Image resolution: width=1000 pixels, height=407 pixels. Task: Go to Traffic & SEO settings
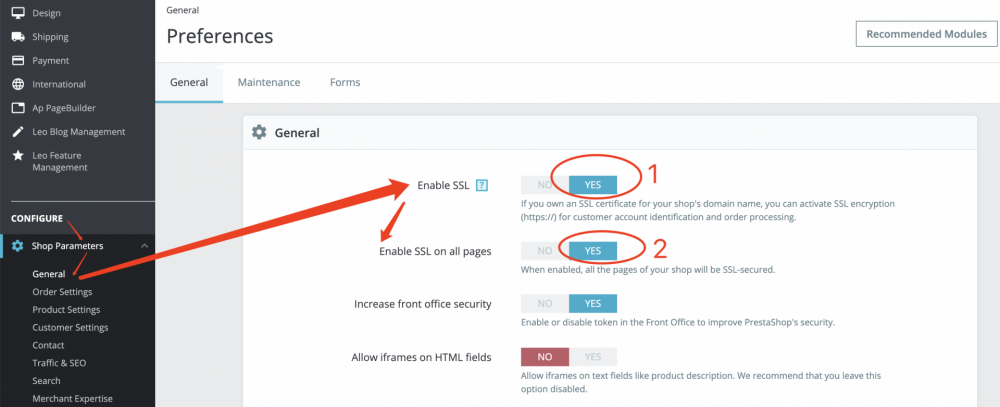click(x=60, y=363)
